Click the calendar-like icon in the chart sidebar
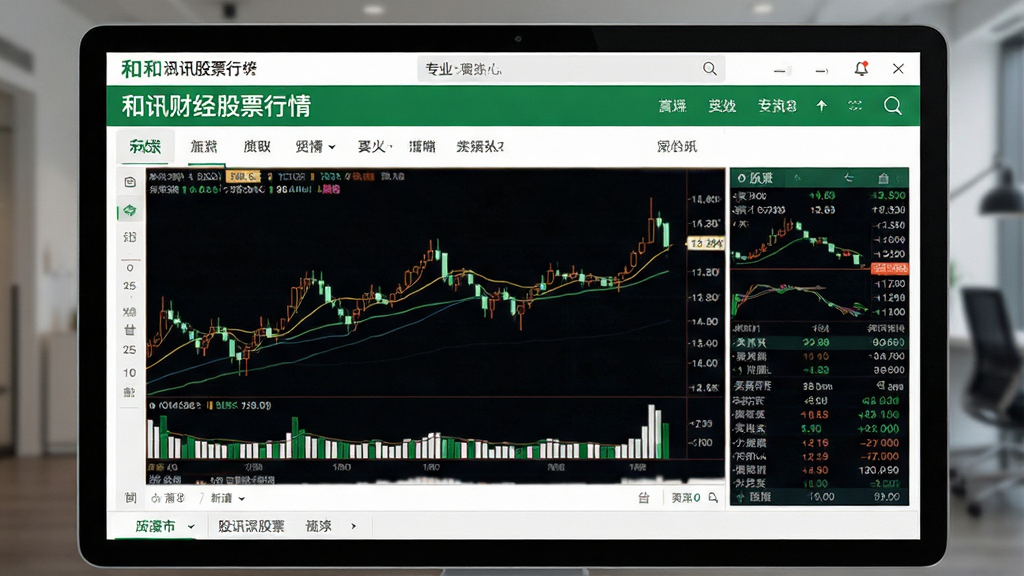The width and height of the screenshot is (1024, 576). pyautogui.click(x=130, y=330)
